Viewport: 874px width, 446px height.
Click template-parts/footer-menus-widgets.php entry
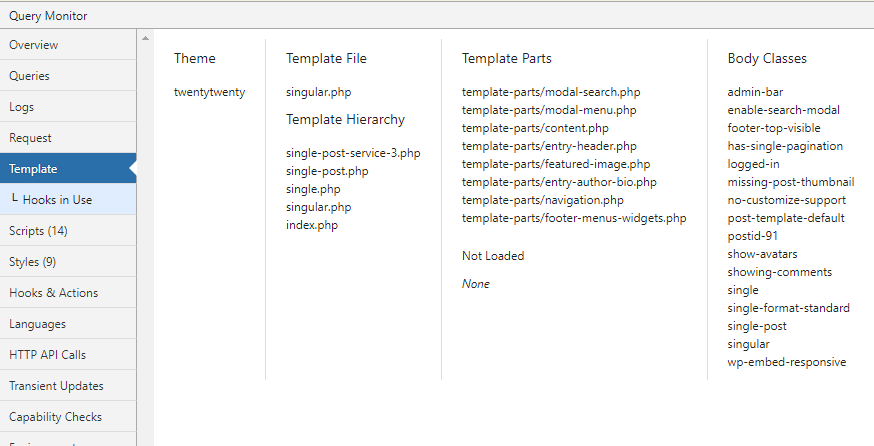[x=574, y=218]
